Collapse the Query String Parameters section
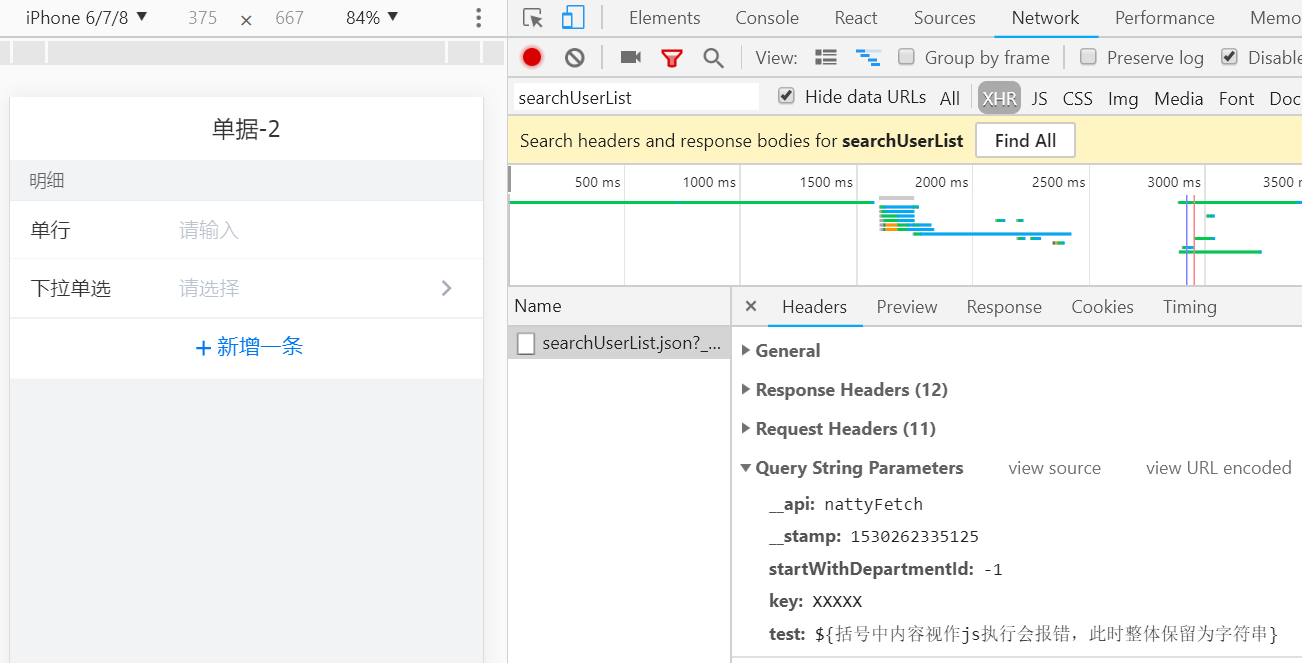Image resolution: width=1302 pixels, height=663 pixels. pyautogui.click(x=746, y=468)
